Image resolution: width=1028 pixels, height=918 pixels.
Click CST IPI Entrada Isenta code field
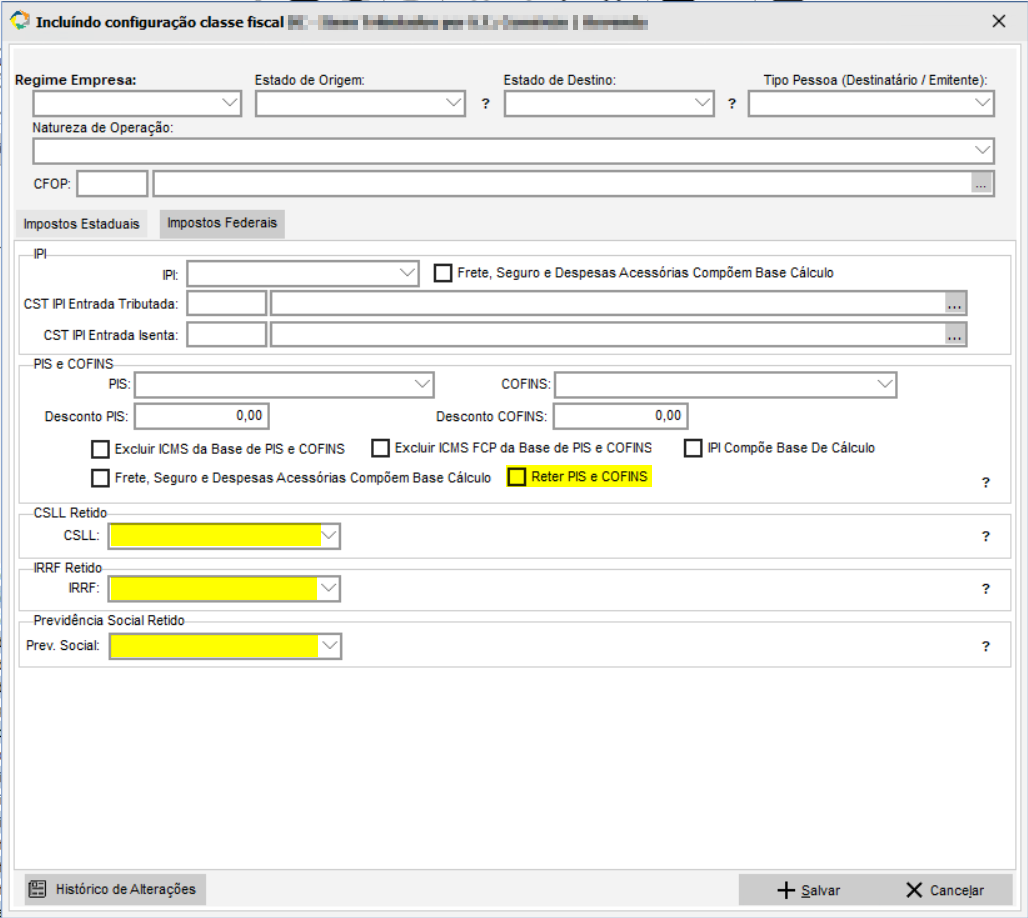pyautogui.click(x=227, y=335)
